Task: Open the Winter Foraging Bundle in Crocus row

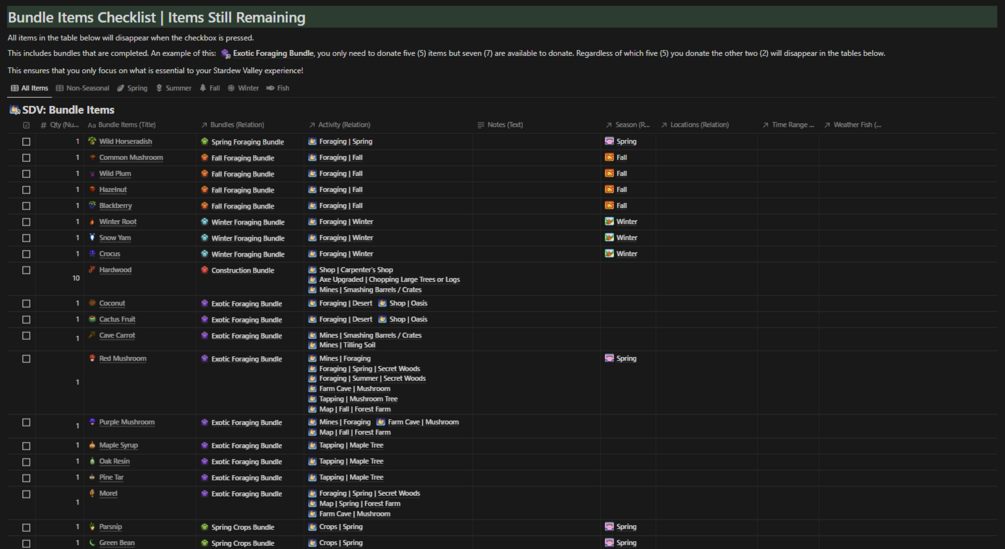Action: pos(248,254)
